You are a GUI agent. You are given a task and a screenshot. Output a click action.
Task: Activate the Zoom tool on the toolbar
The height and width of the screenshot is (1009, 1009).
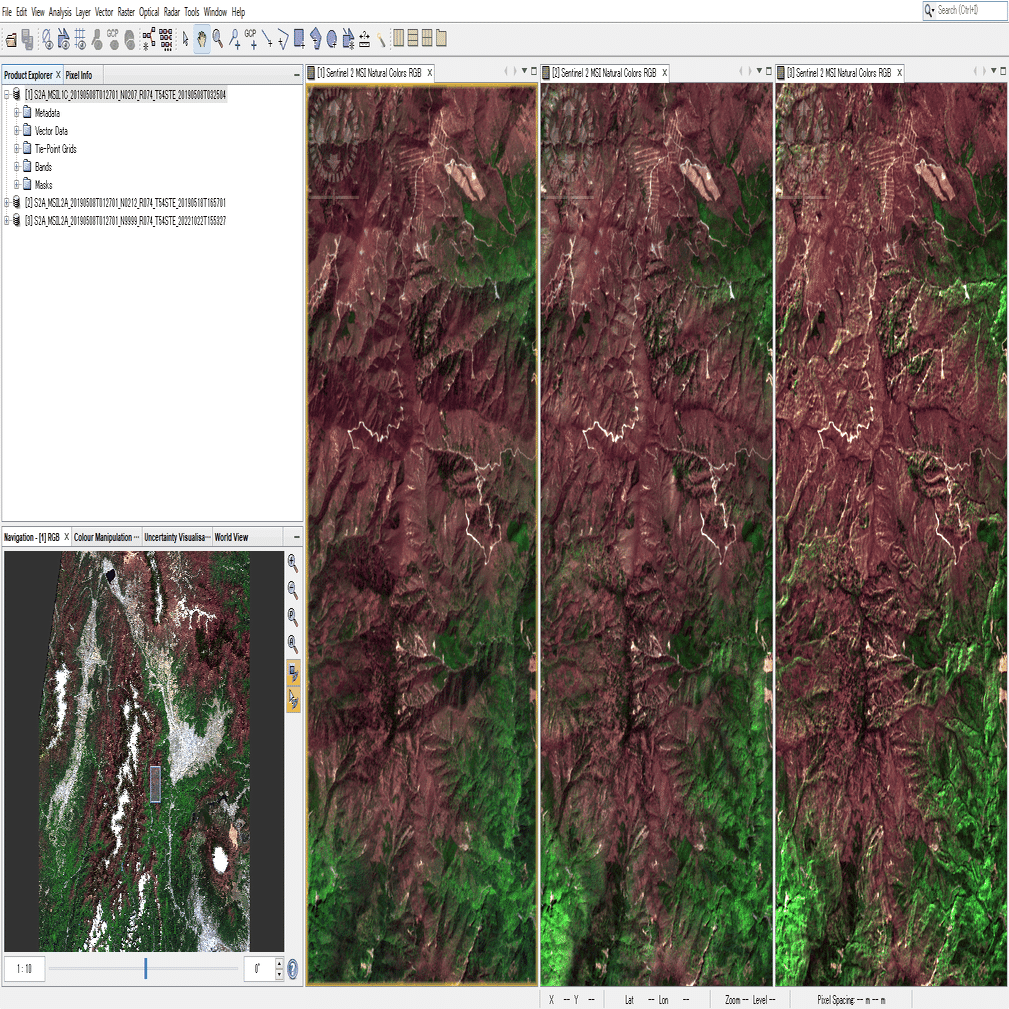coord(217,40)
